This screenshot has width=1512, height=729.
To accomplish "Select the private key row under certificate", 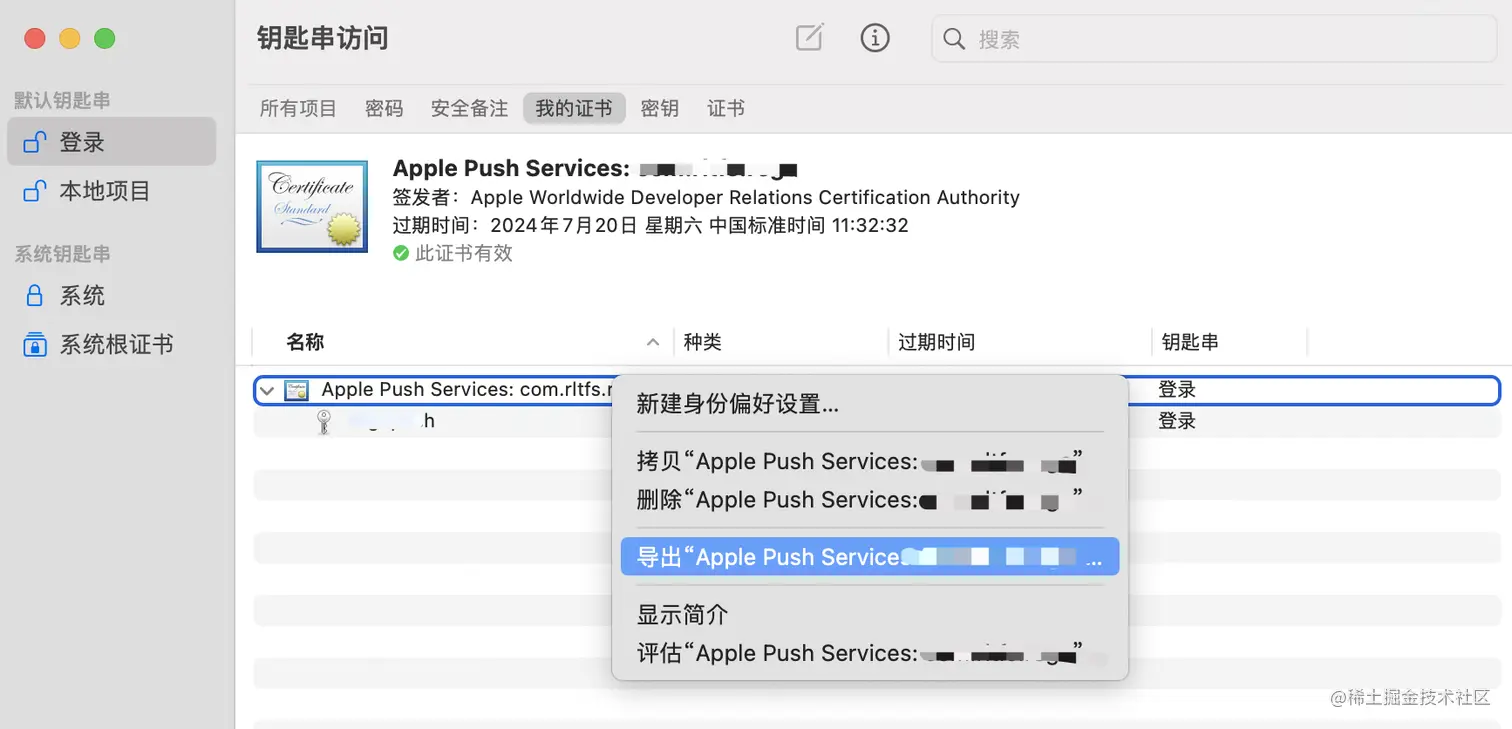I will coord(877,421).
